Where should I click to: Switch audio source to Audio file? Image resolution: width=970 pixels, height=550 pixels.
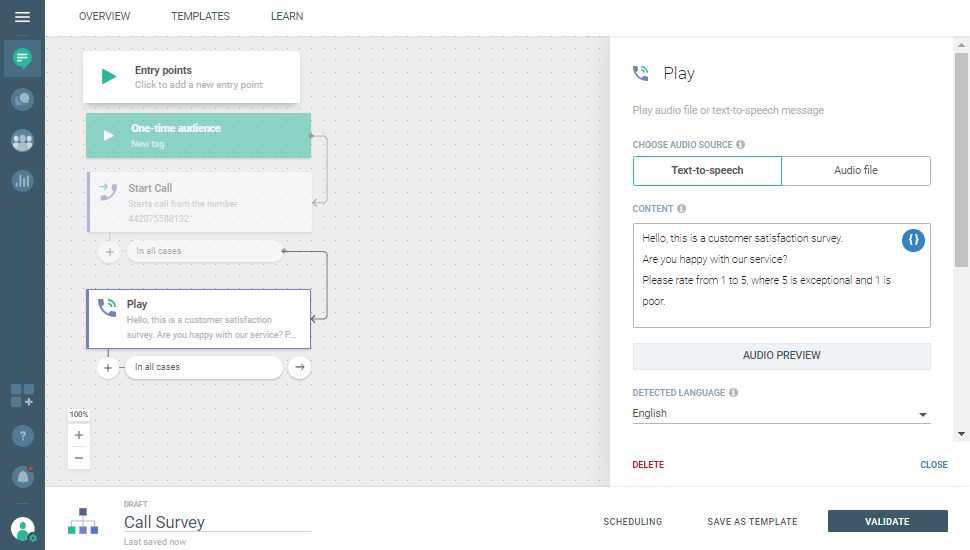[x=855, y=171]
